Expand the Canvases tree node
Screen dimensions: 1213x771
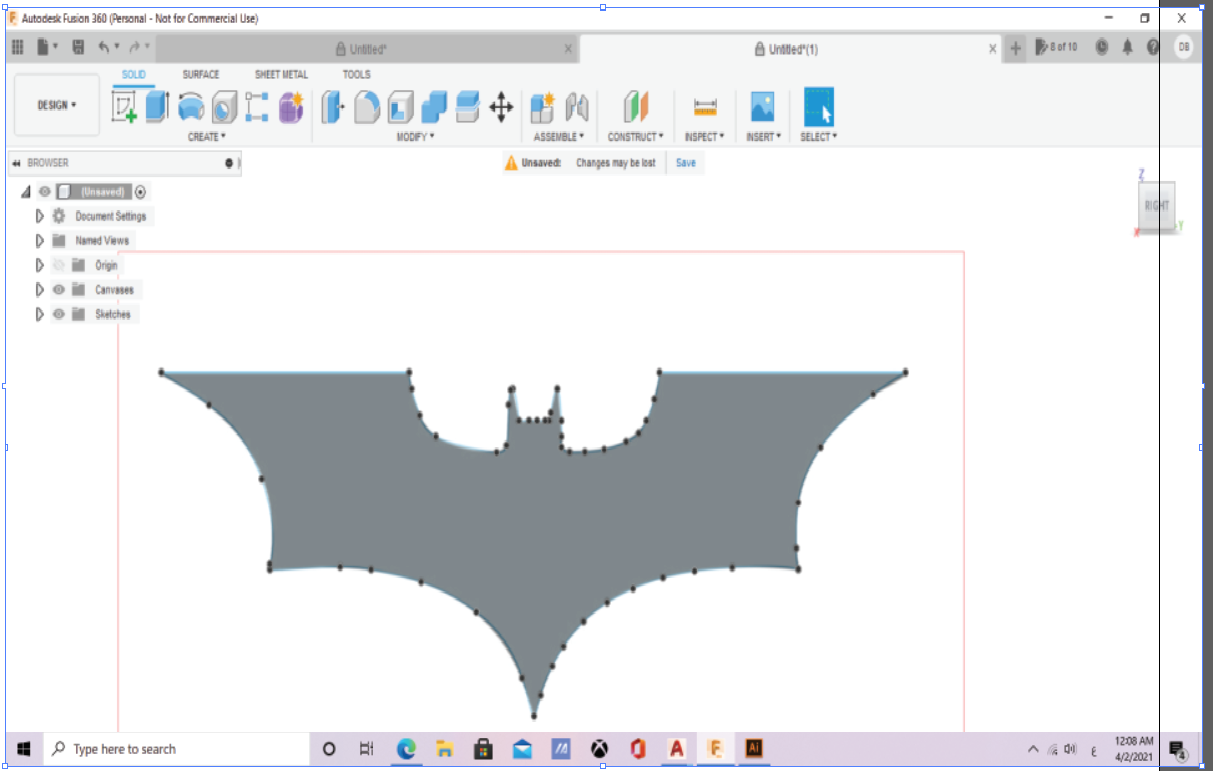[x=40, y=290]
